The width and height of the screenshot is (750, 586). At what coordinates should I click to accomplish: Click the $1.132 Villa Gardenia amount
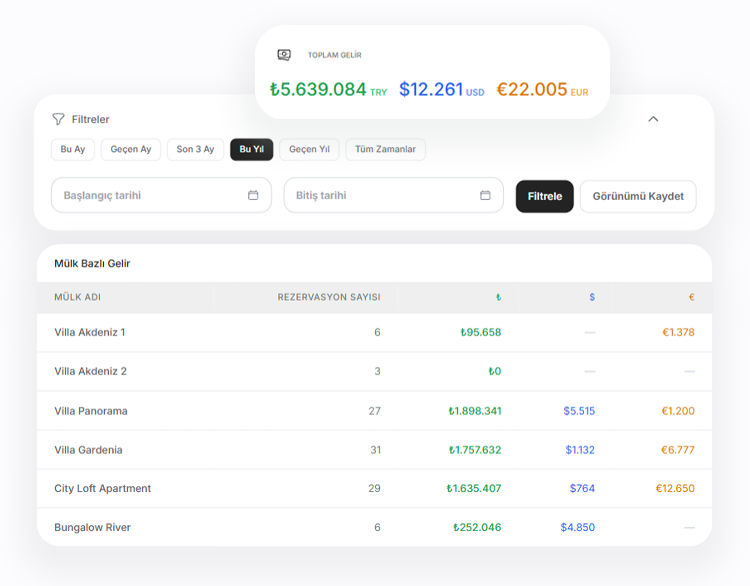[x=580, y=450]
